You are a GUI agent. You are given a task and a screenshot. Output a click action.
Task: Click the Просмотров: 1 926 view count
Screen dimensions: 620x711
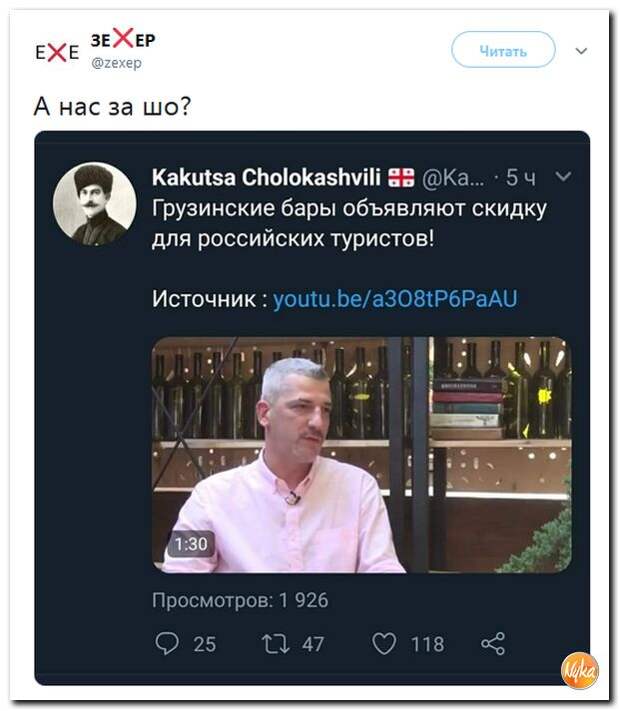[x=240, y=600]
